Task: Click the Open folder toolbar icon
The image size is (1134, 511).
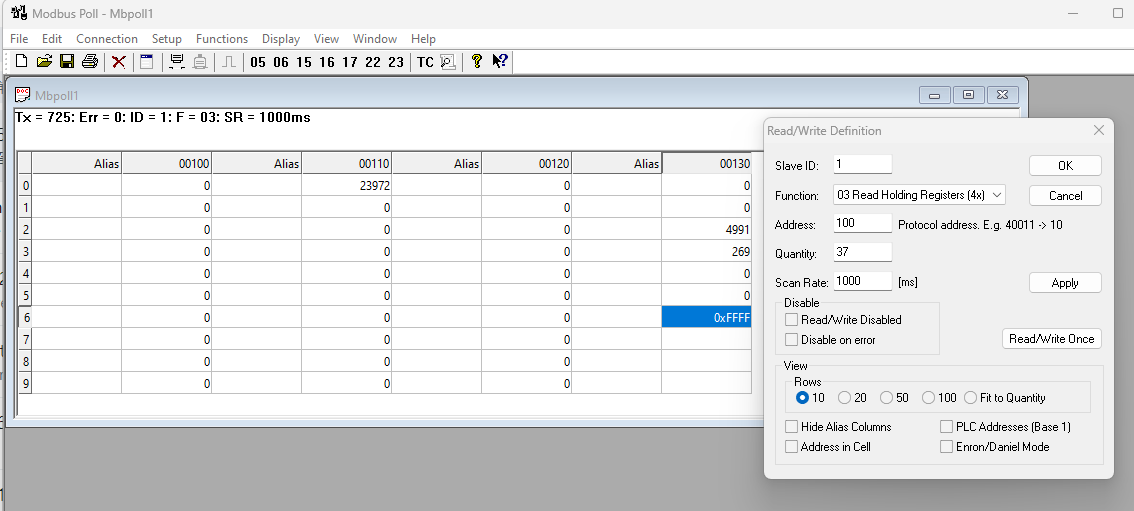Action: click(44, 62)
